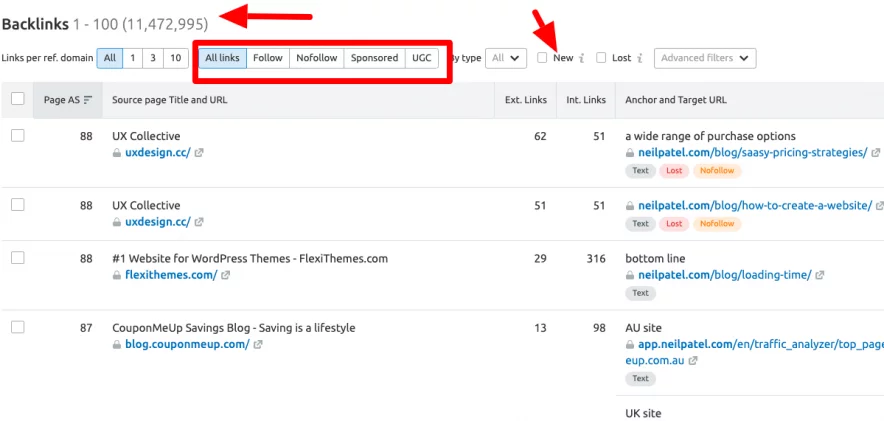
Task: Click title 'CouponMeUp Savings Blog - Saving is a lifestyle'
Action: [x=233, y=328]
